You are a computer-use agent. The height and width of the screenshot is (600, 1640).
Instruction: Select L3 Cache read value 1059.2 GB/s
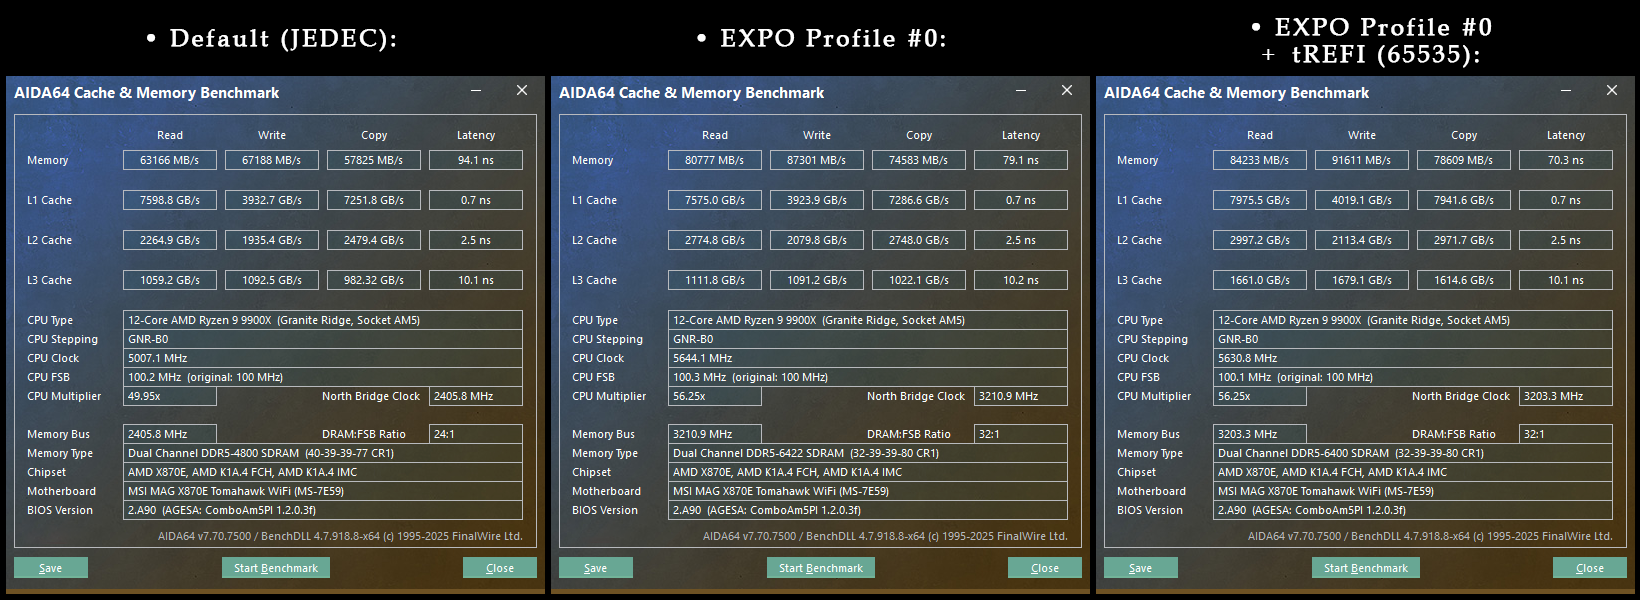pyautogui.click(x=170, y=280)
